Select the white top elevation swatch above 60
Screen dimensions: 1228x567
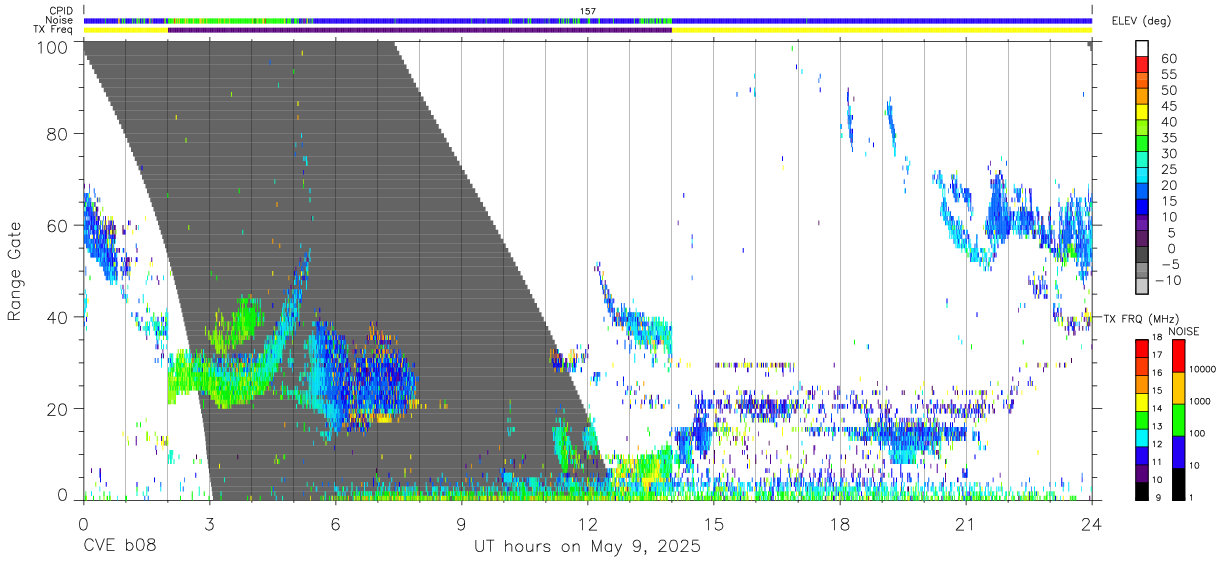1142,49
